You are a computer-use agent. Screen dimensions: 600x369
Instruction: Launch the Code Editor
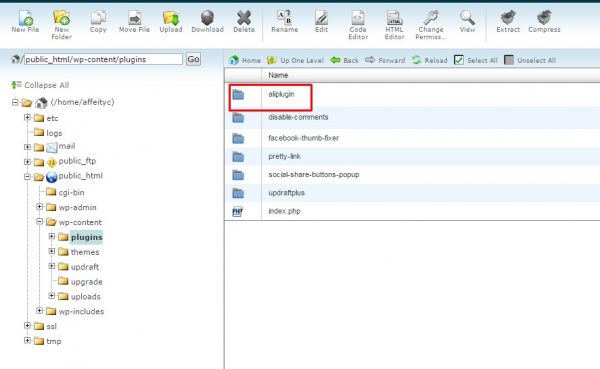pyautogui.click(x=358, y=25)
